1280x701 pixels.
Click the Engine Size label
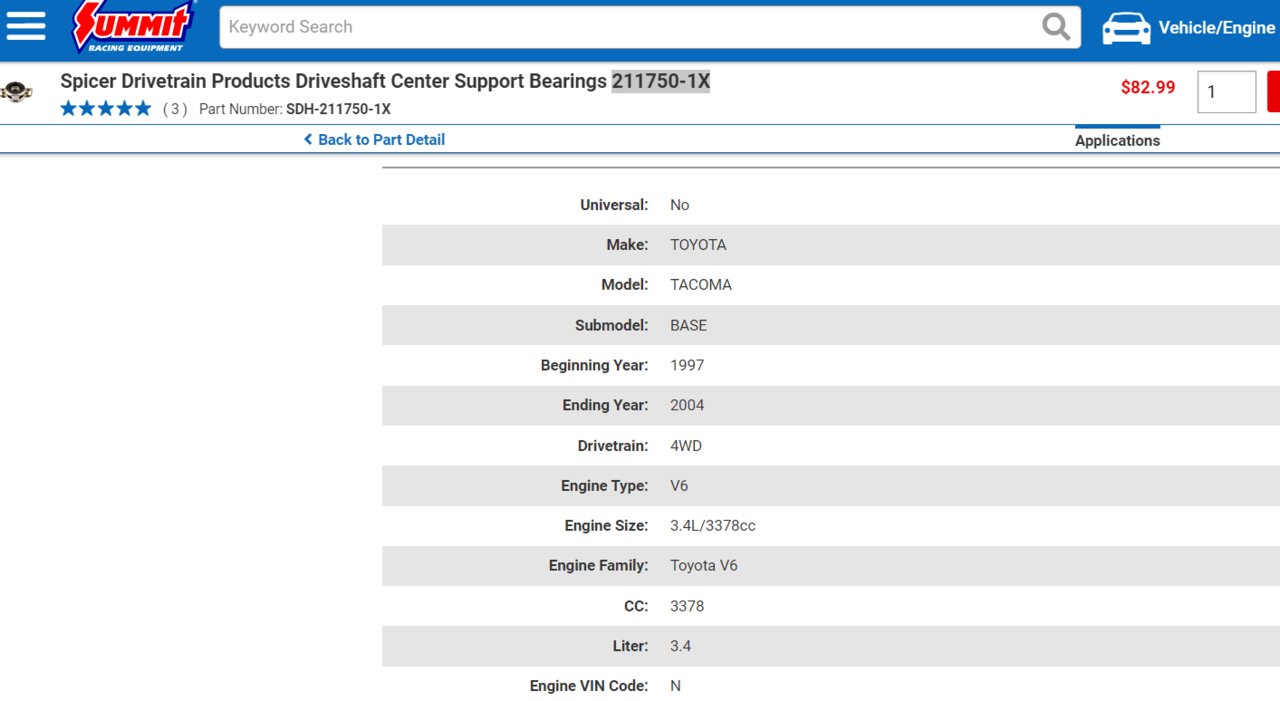(606, 526)
